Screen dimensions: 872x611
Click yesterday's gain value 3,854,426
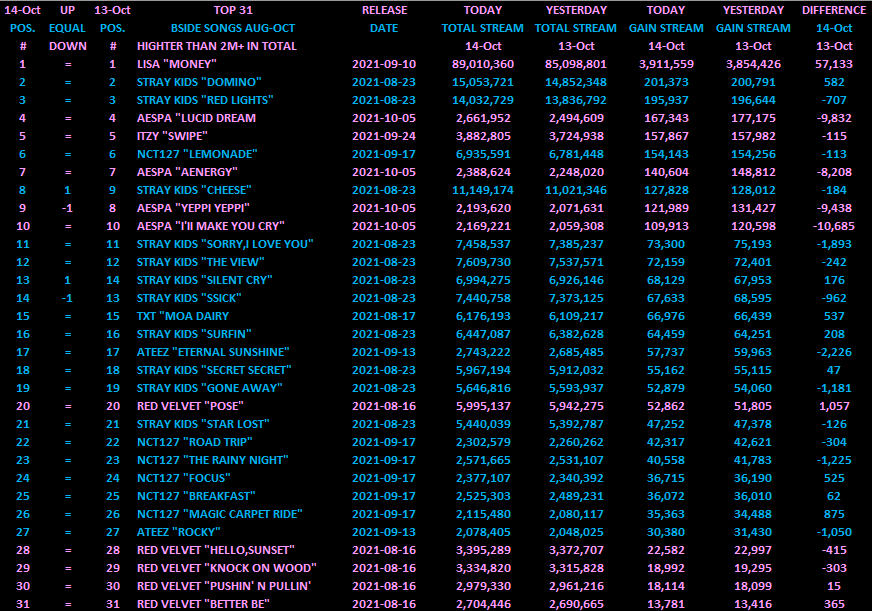click(753, 64)
